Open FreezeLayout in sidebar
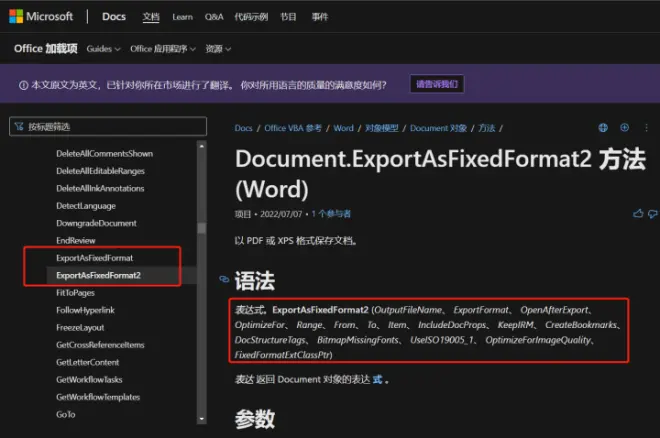This screenshot has width=660, height=438. coord(80,327)
